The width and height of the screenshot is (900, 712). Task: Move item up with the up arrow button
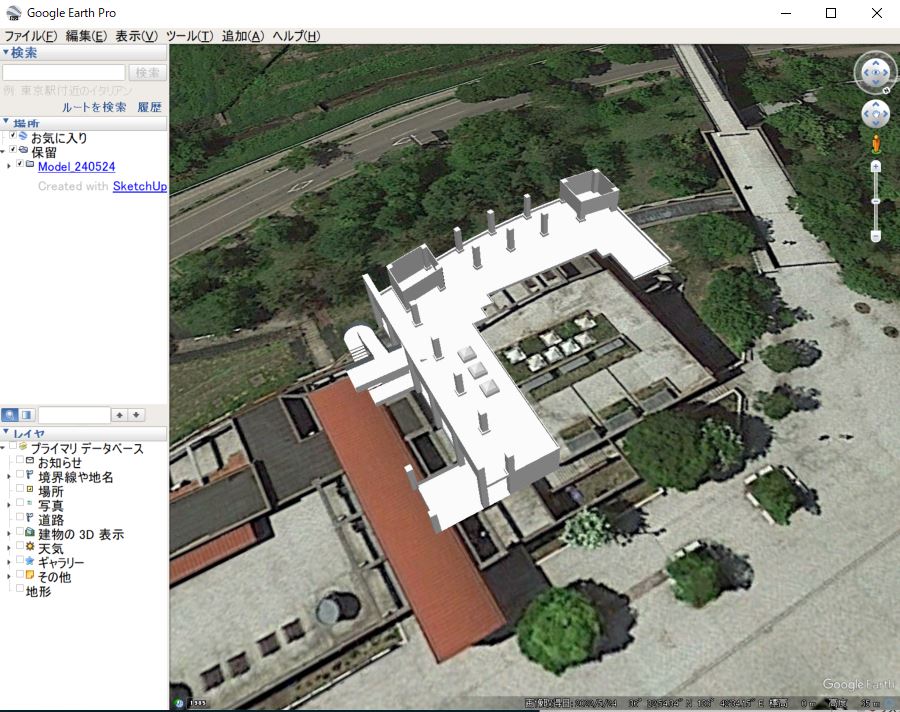pos(119,415)
